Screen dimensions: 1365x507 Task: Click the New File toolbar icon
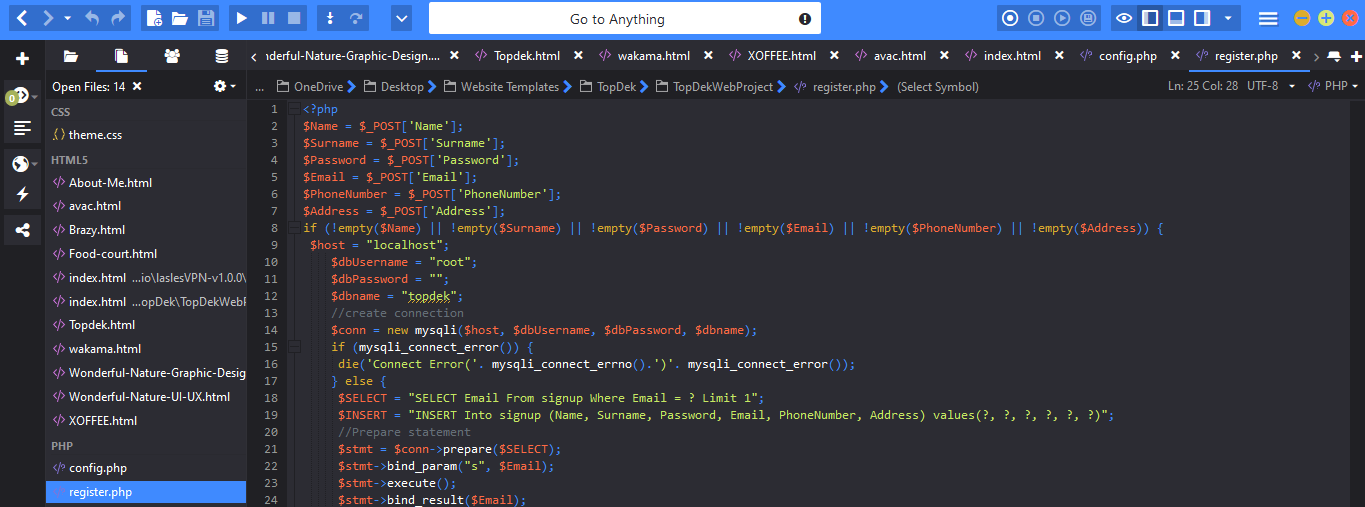click(153, 18)
